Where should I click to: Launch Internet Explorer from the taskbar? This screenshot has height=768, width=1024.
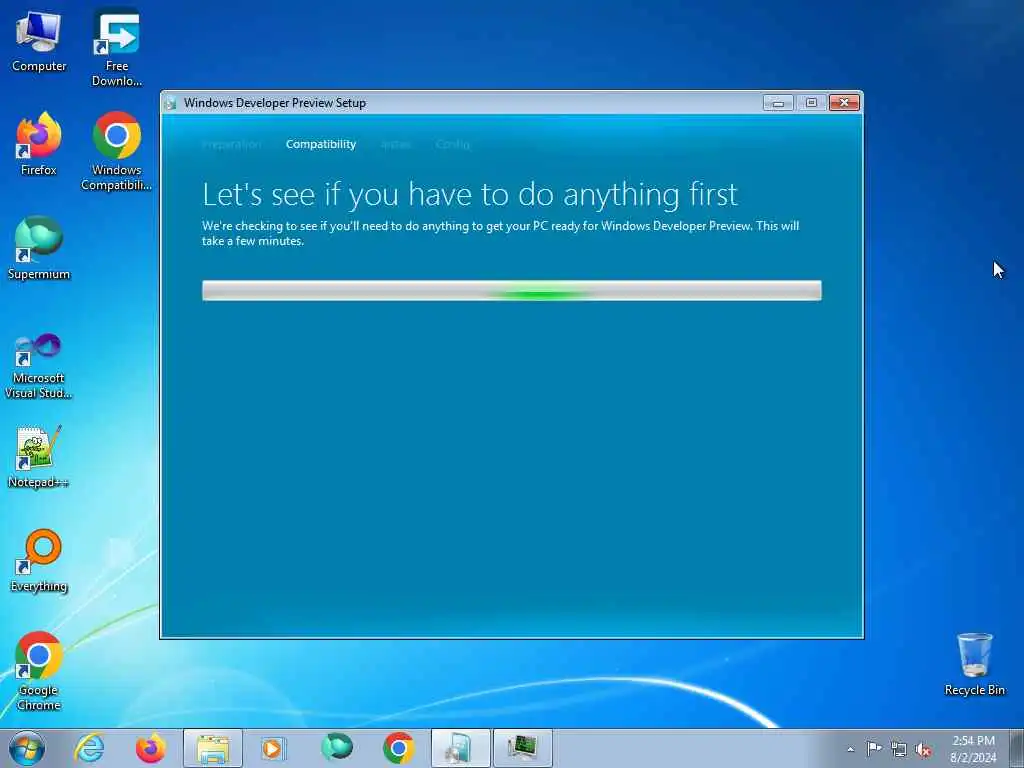(89, 748)
